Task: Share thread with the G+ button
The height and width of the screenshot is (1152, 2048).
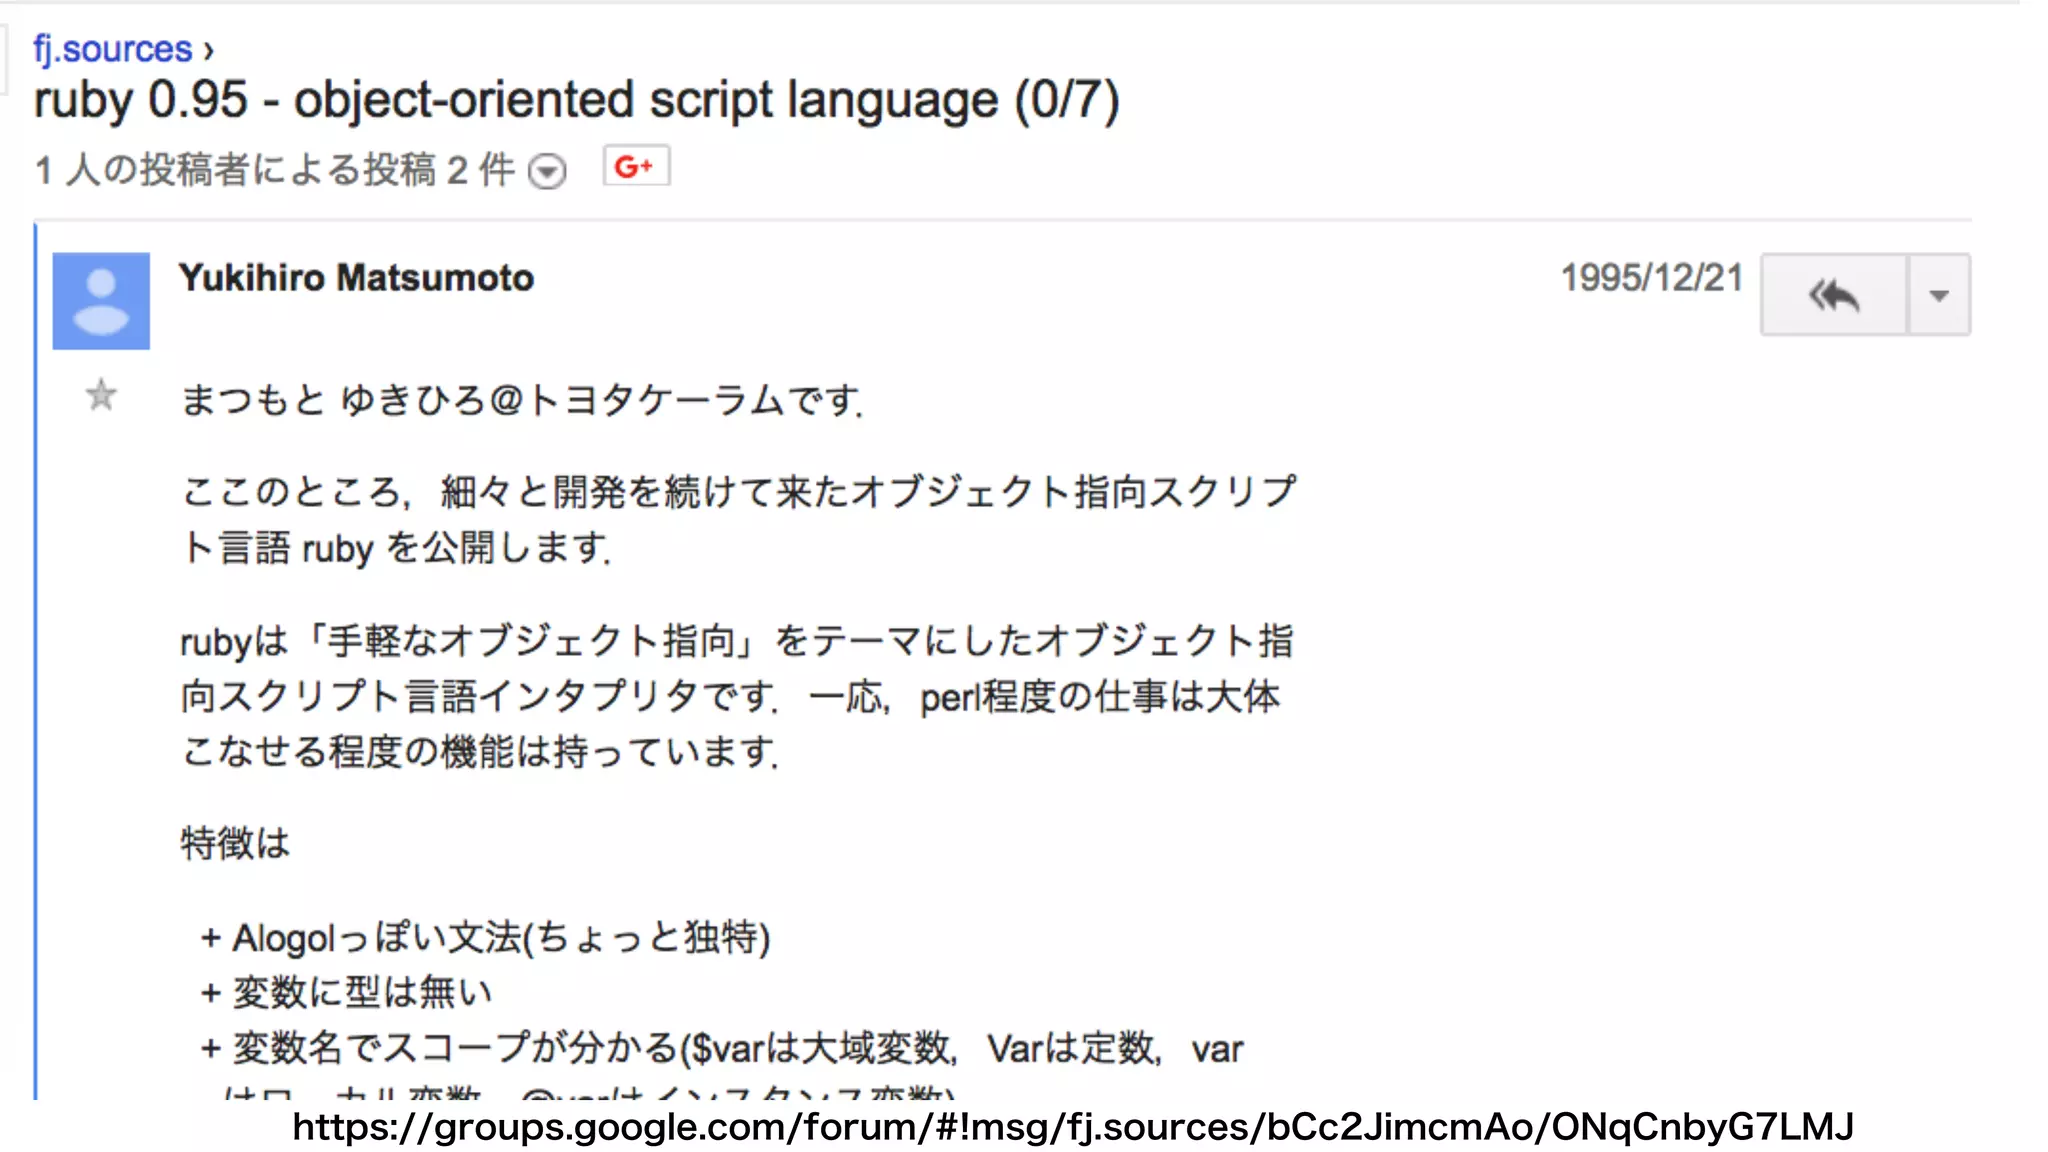Action: click(636, 166)
